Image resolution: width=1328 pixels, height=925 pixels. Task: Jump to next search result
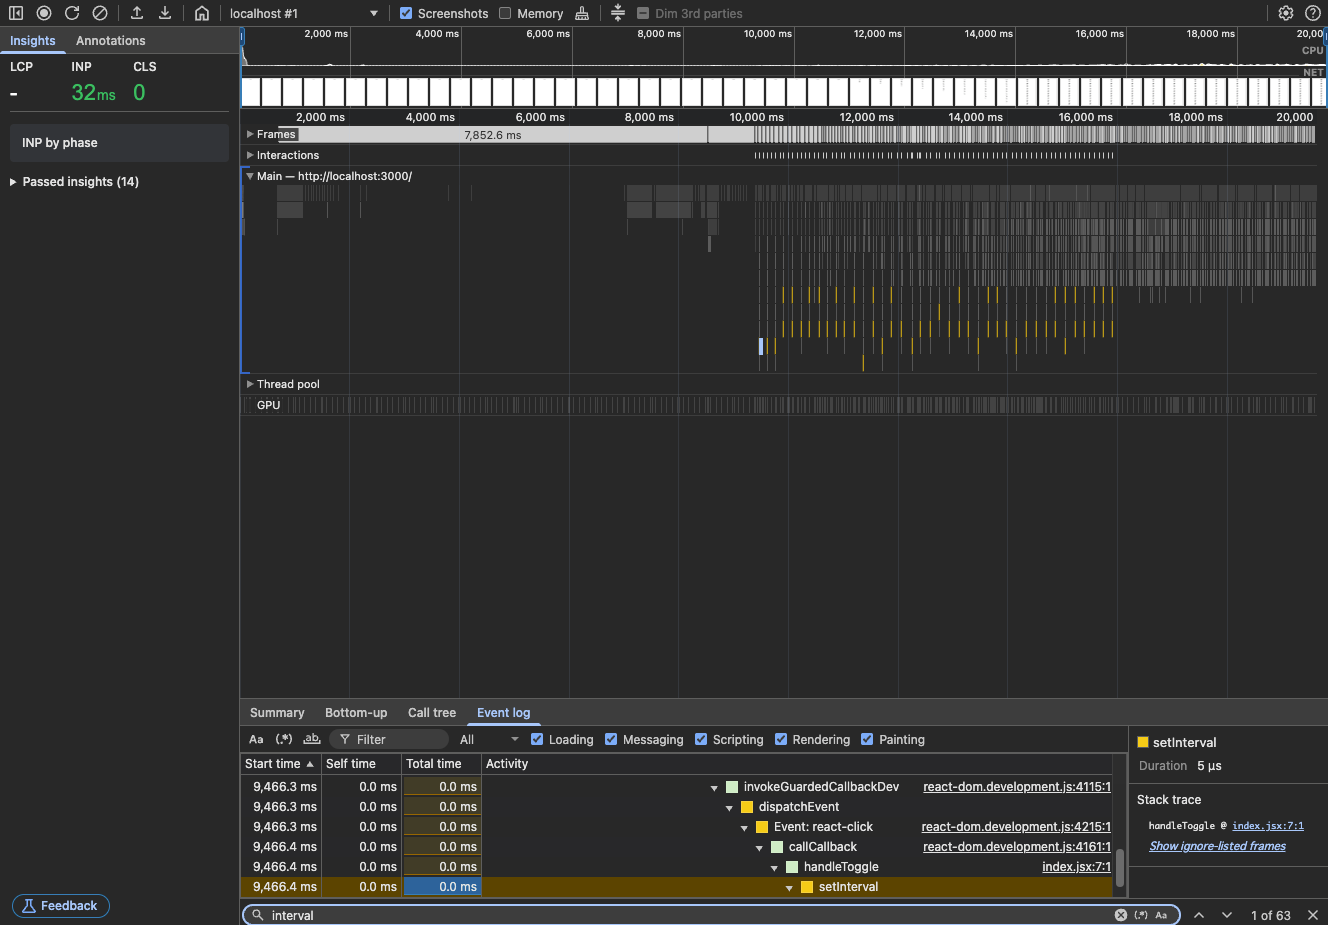point(1227,915)
